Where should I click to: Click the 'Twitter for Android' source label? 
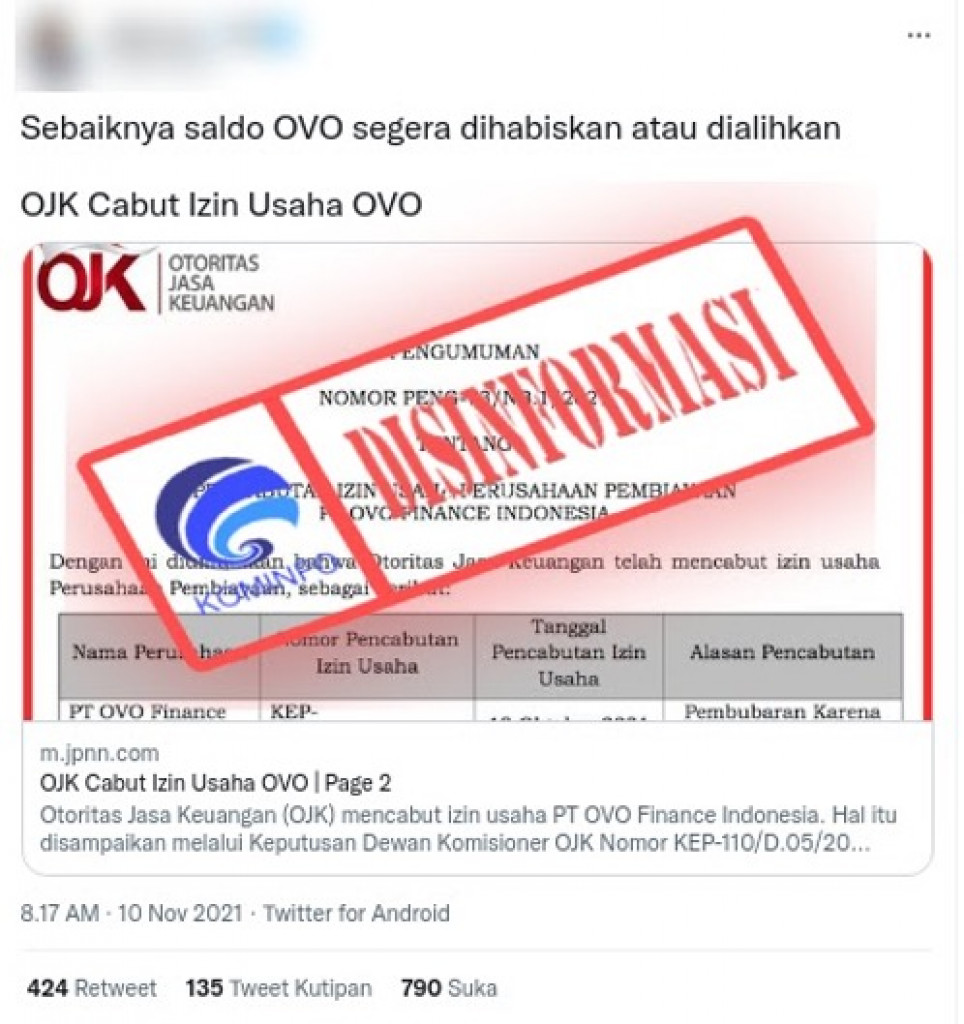point(357,913)
